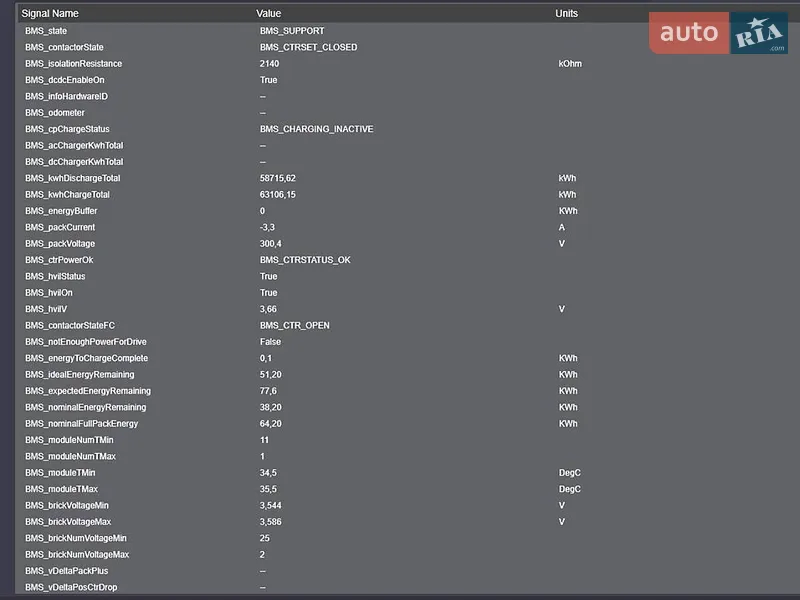Select the BMS_brickVoltageMax signal name

coord(68,521)
